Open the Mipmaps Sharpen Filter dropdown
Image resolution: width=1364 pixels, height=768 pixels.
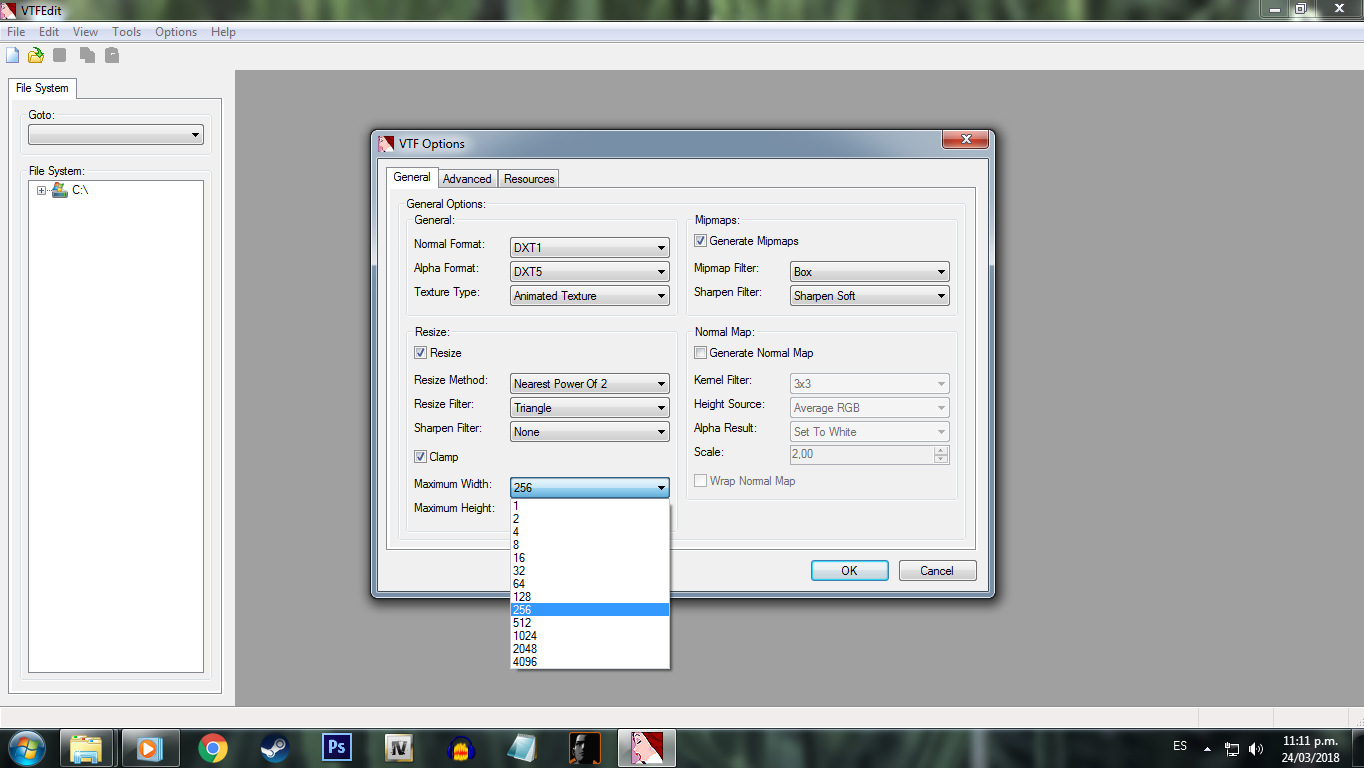(870, 296)
